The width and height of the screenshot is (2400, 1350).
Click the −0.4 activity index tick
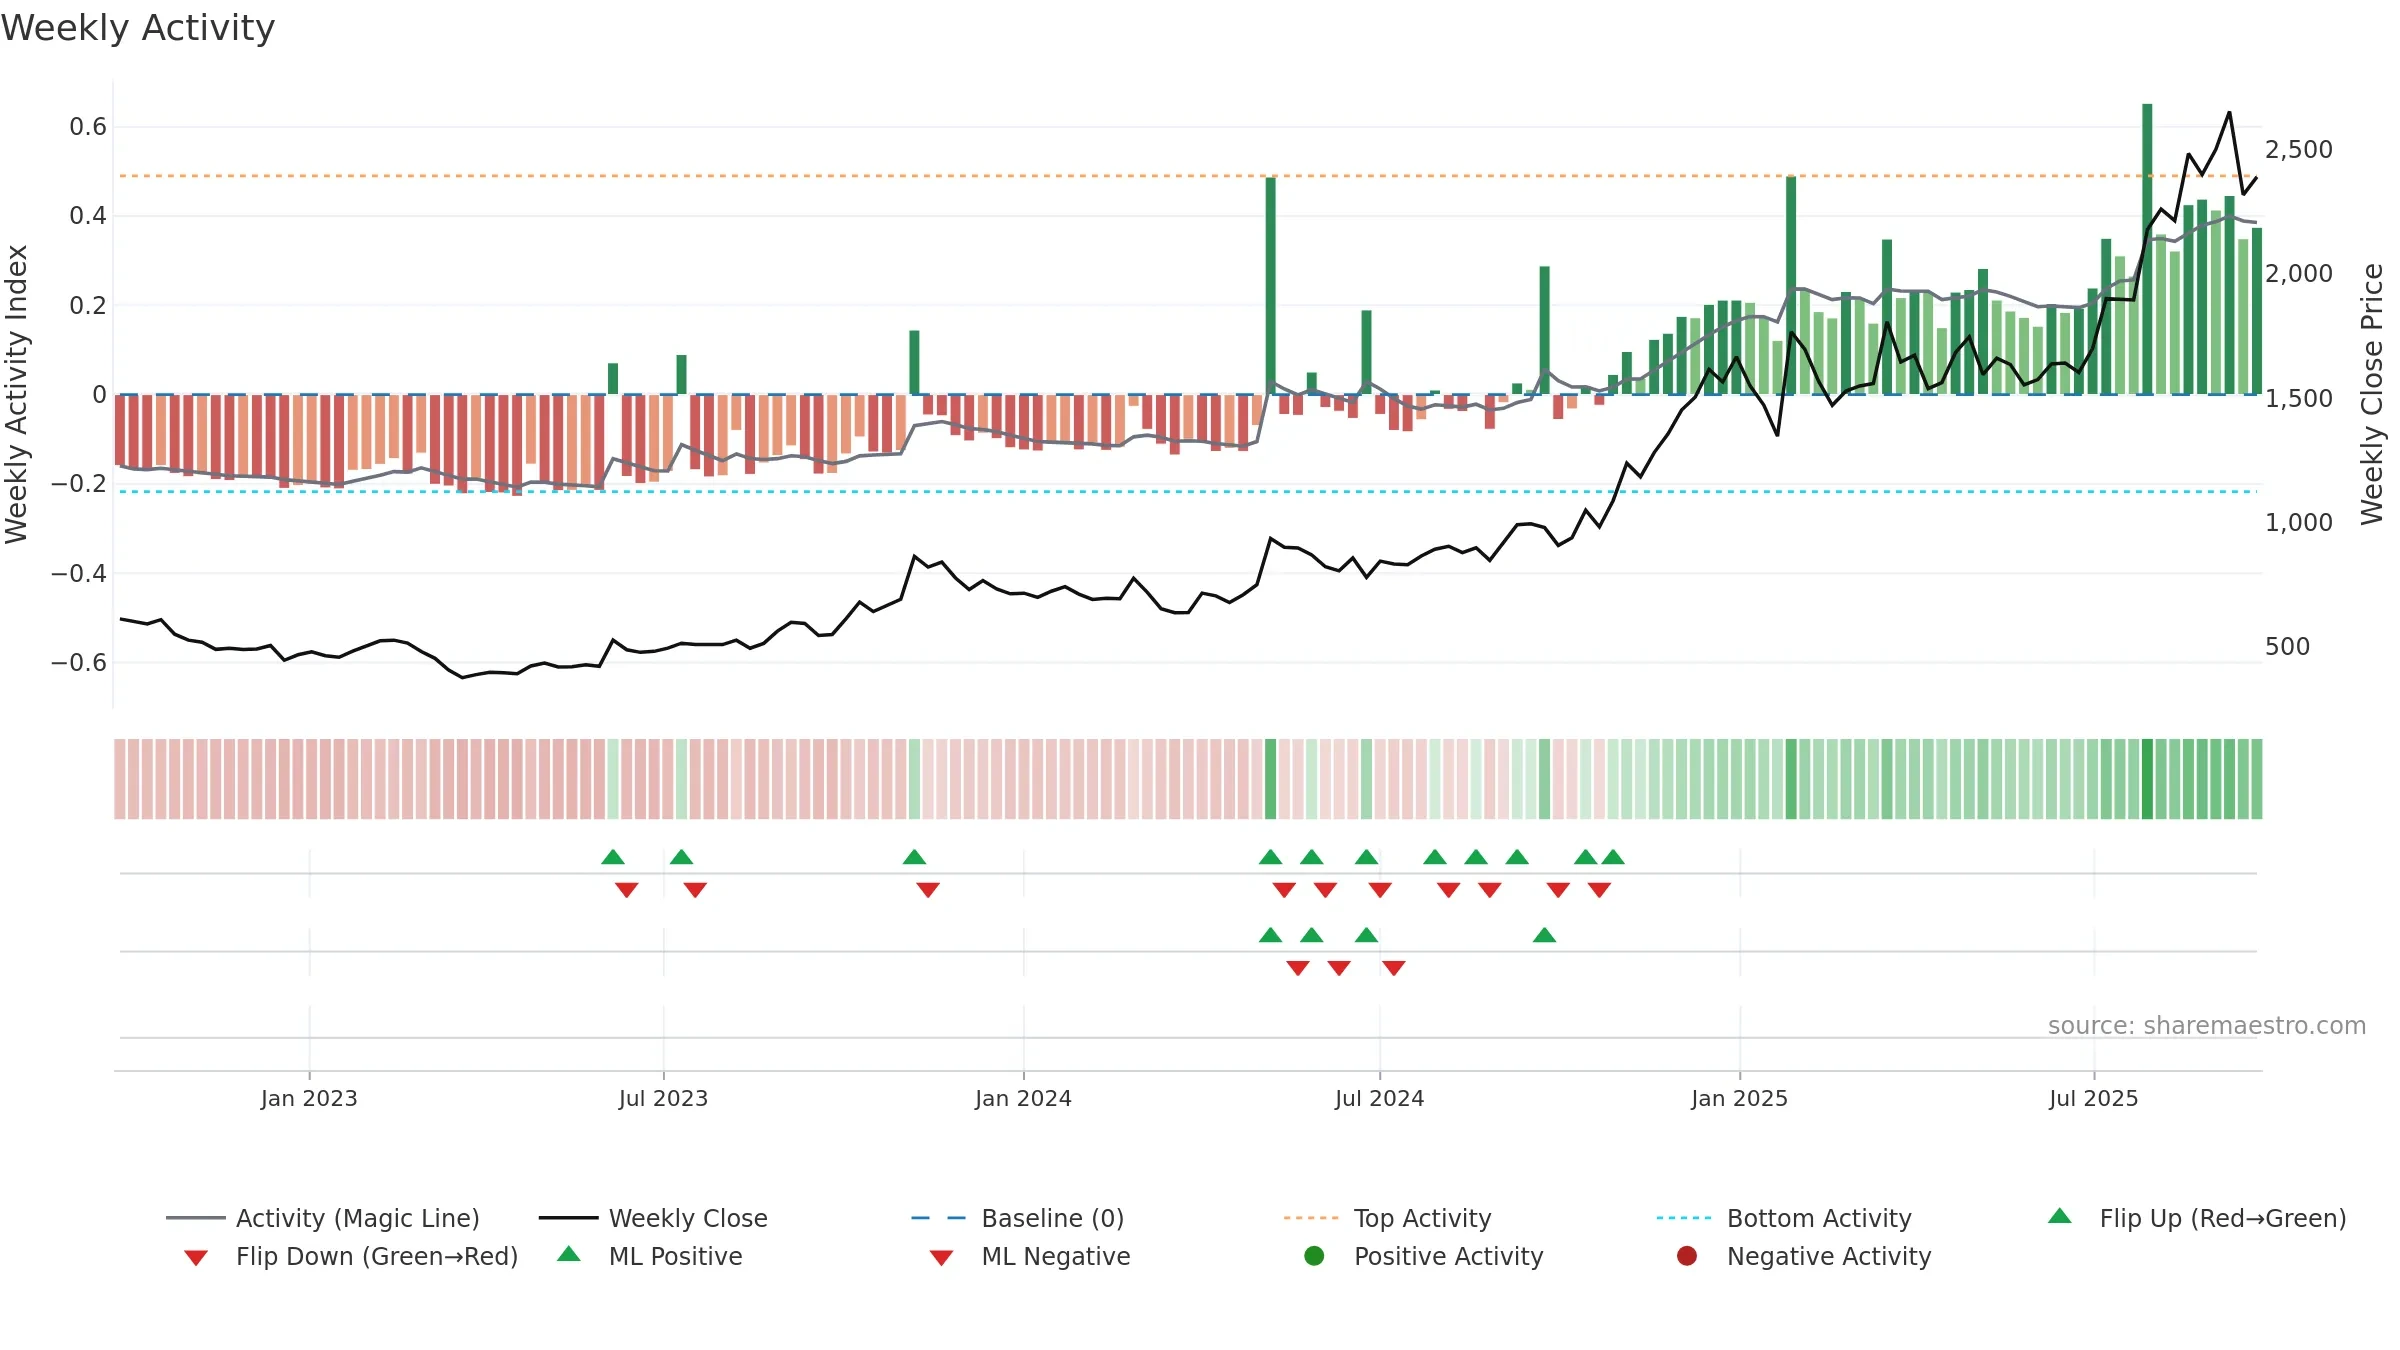click(x=79, y=573)
